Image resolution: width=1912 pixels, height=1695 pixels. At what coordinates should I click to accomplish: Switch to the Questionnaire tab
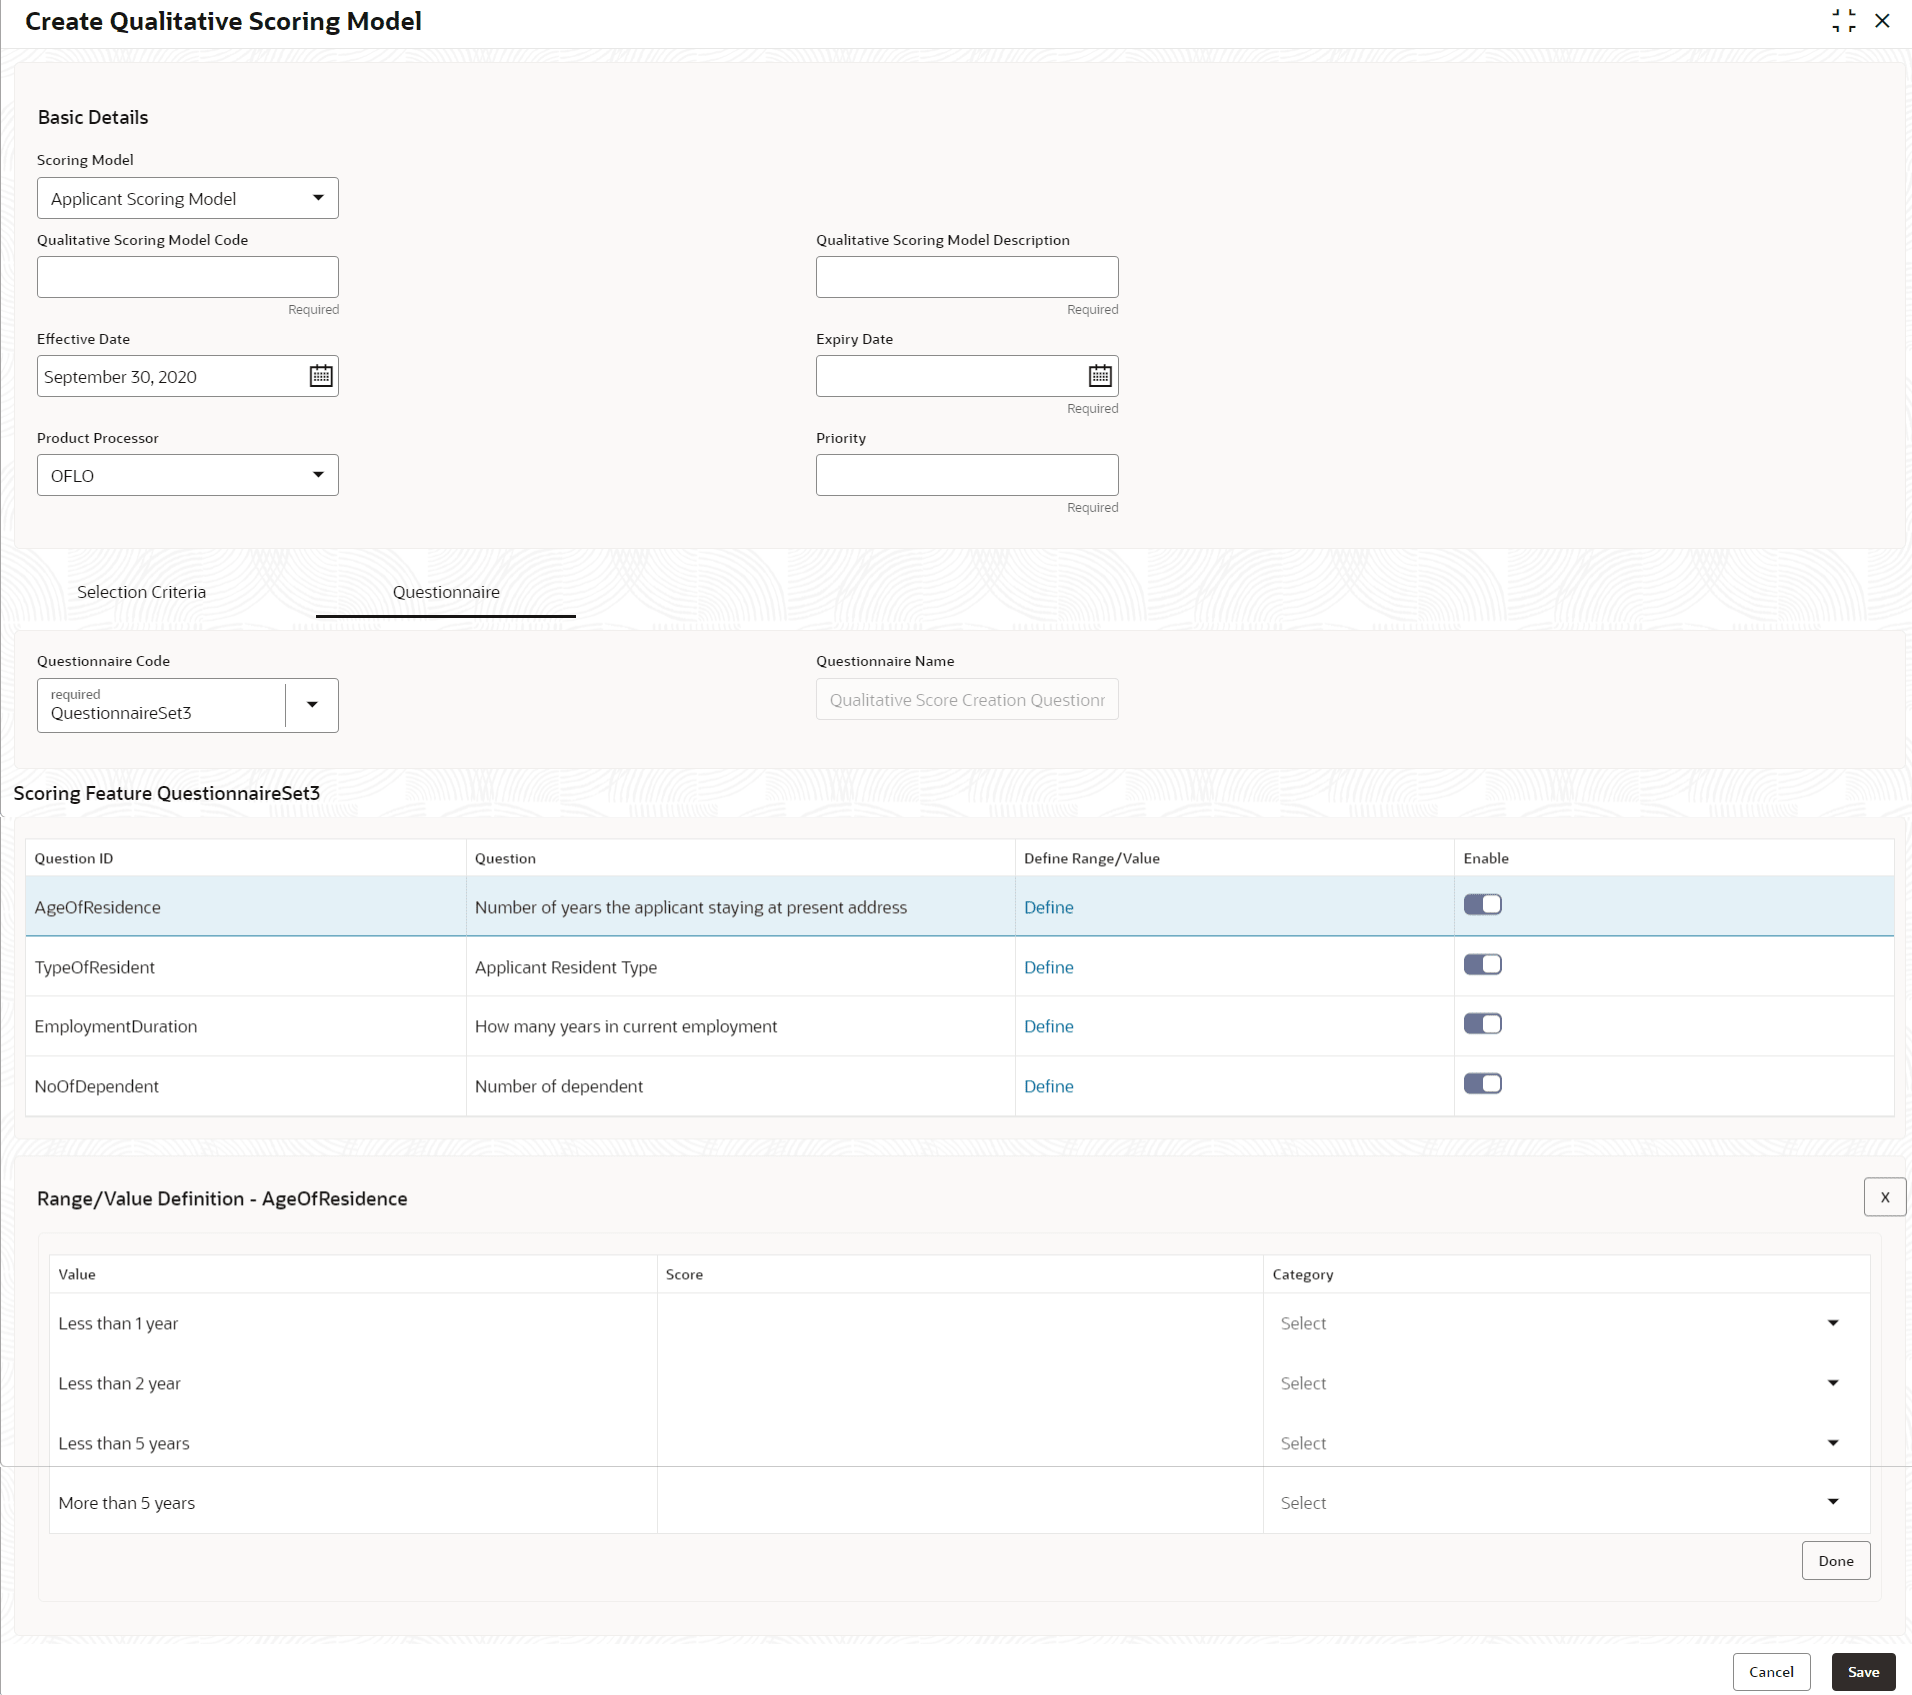pyautogui.click(x=446, y=592)
